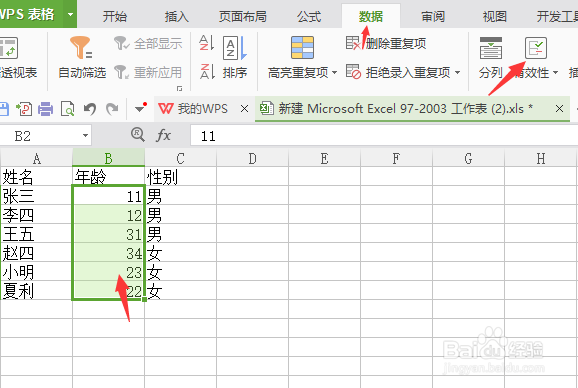Select column D header
The height and width of the screenshot is (388, 578).
click(253, 158)
